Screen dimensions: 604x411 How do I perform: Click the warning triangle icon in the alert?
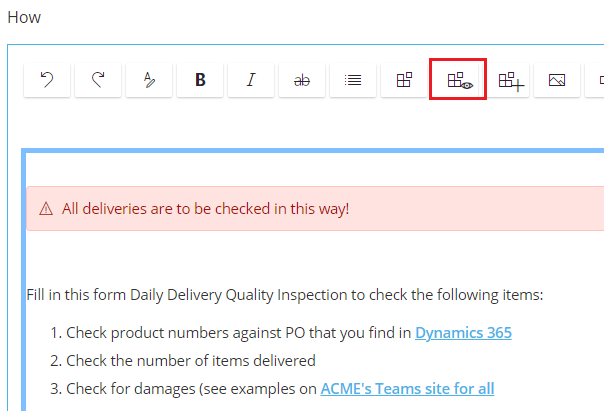46,209
